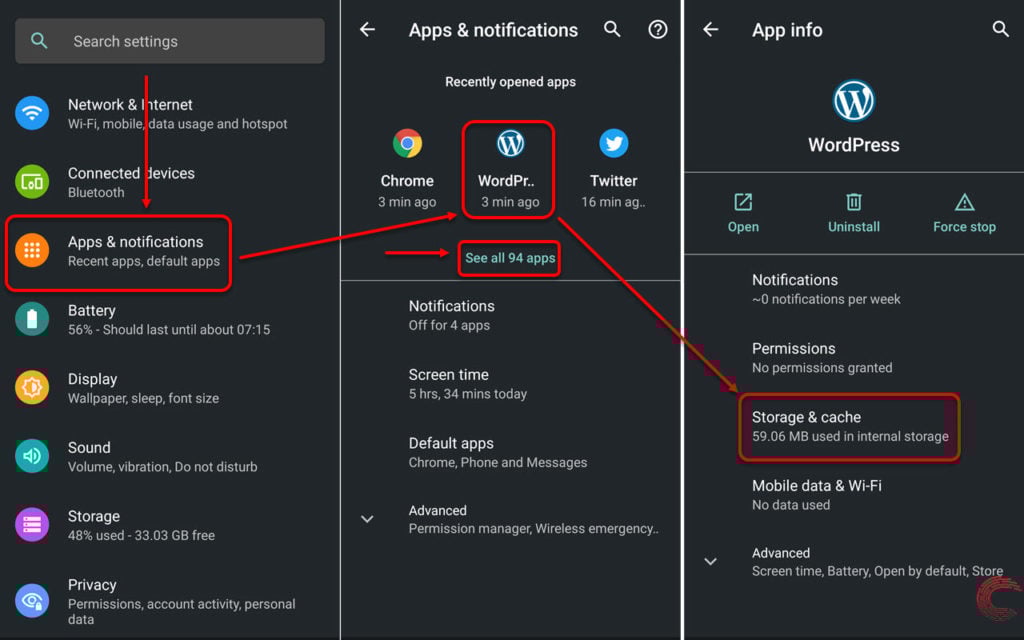Open Connected devices settings
1024x640 pixels.
[x=170, y=182]
